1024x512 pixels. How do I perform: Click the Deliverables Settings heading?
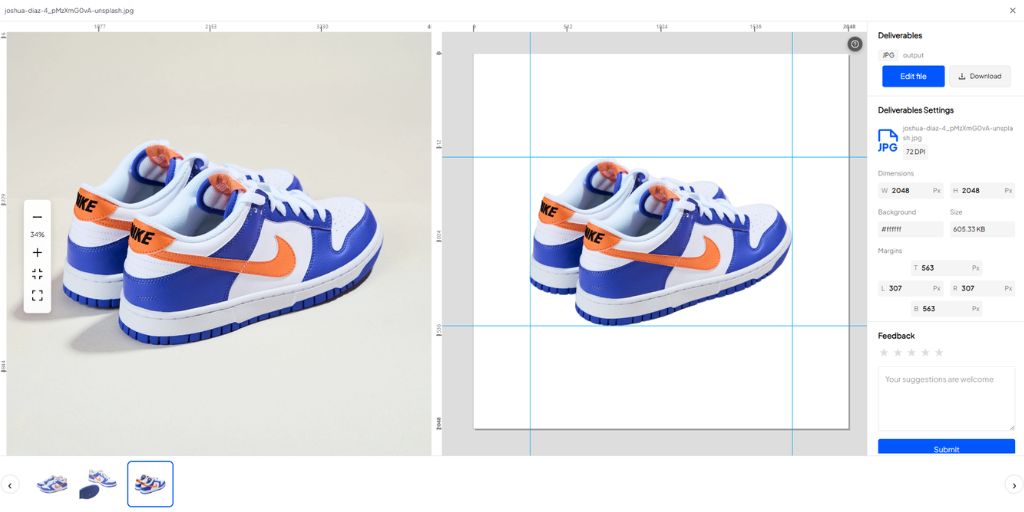pyautogui.click(x=916, y=110)
